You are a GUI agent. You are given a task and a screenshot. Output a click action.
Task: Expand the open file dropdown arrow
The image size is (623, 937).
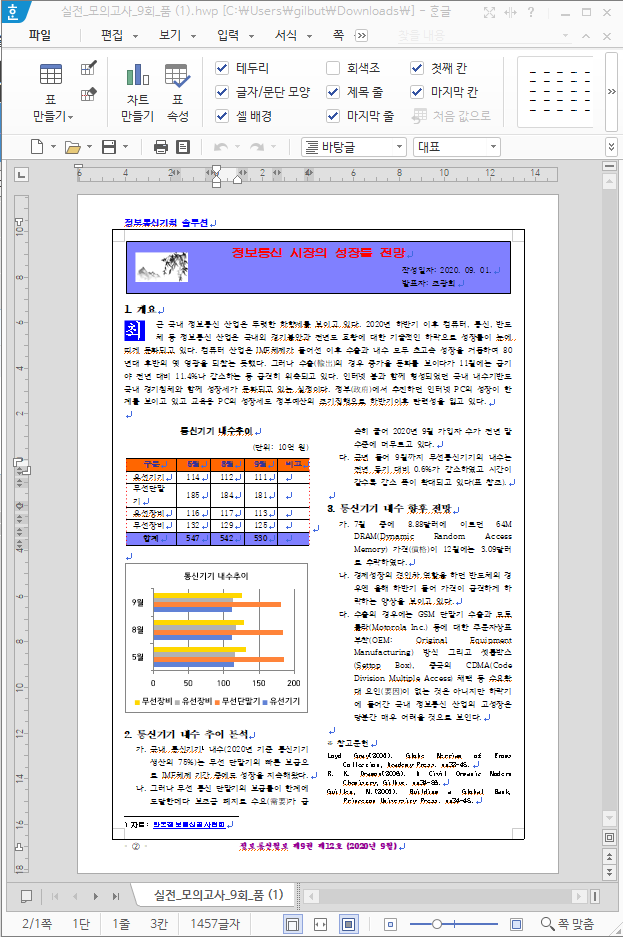90,147
